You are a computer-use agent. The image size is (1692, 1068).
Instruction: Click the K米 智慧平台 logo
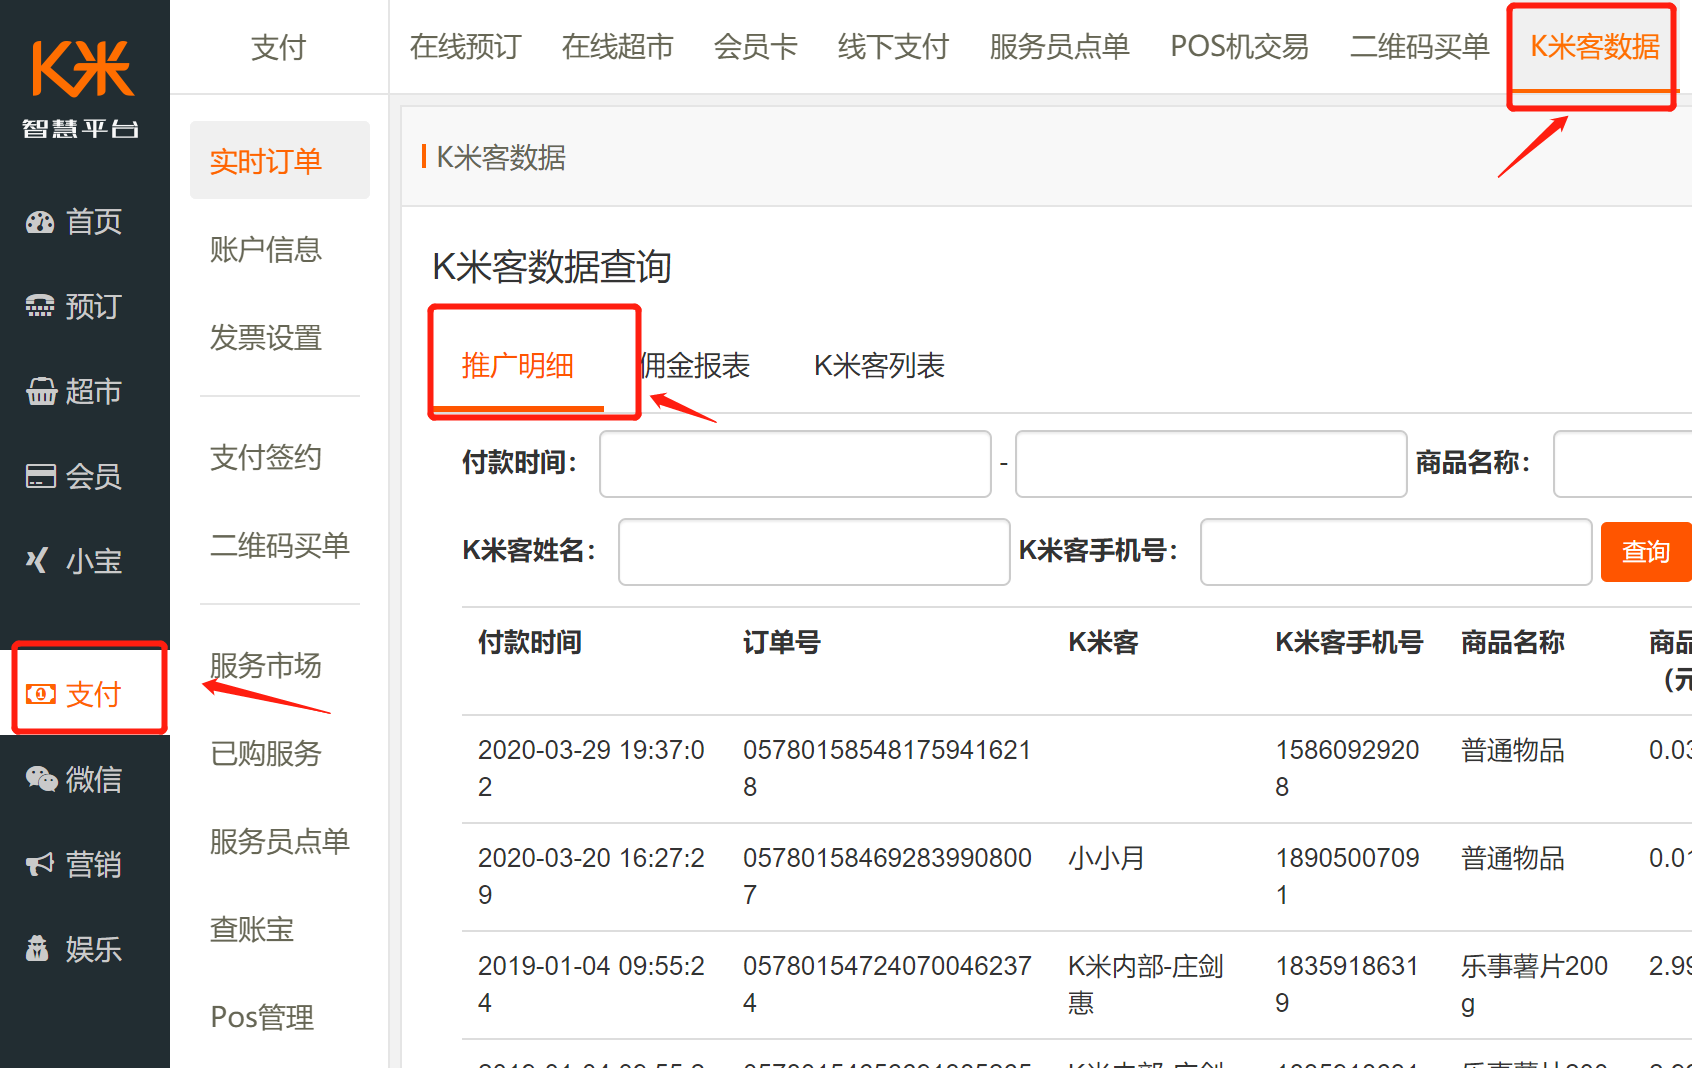[x=82, y=88]
